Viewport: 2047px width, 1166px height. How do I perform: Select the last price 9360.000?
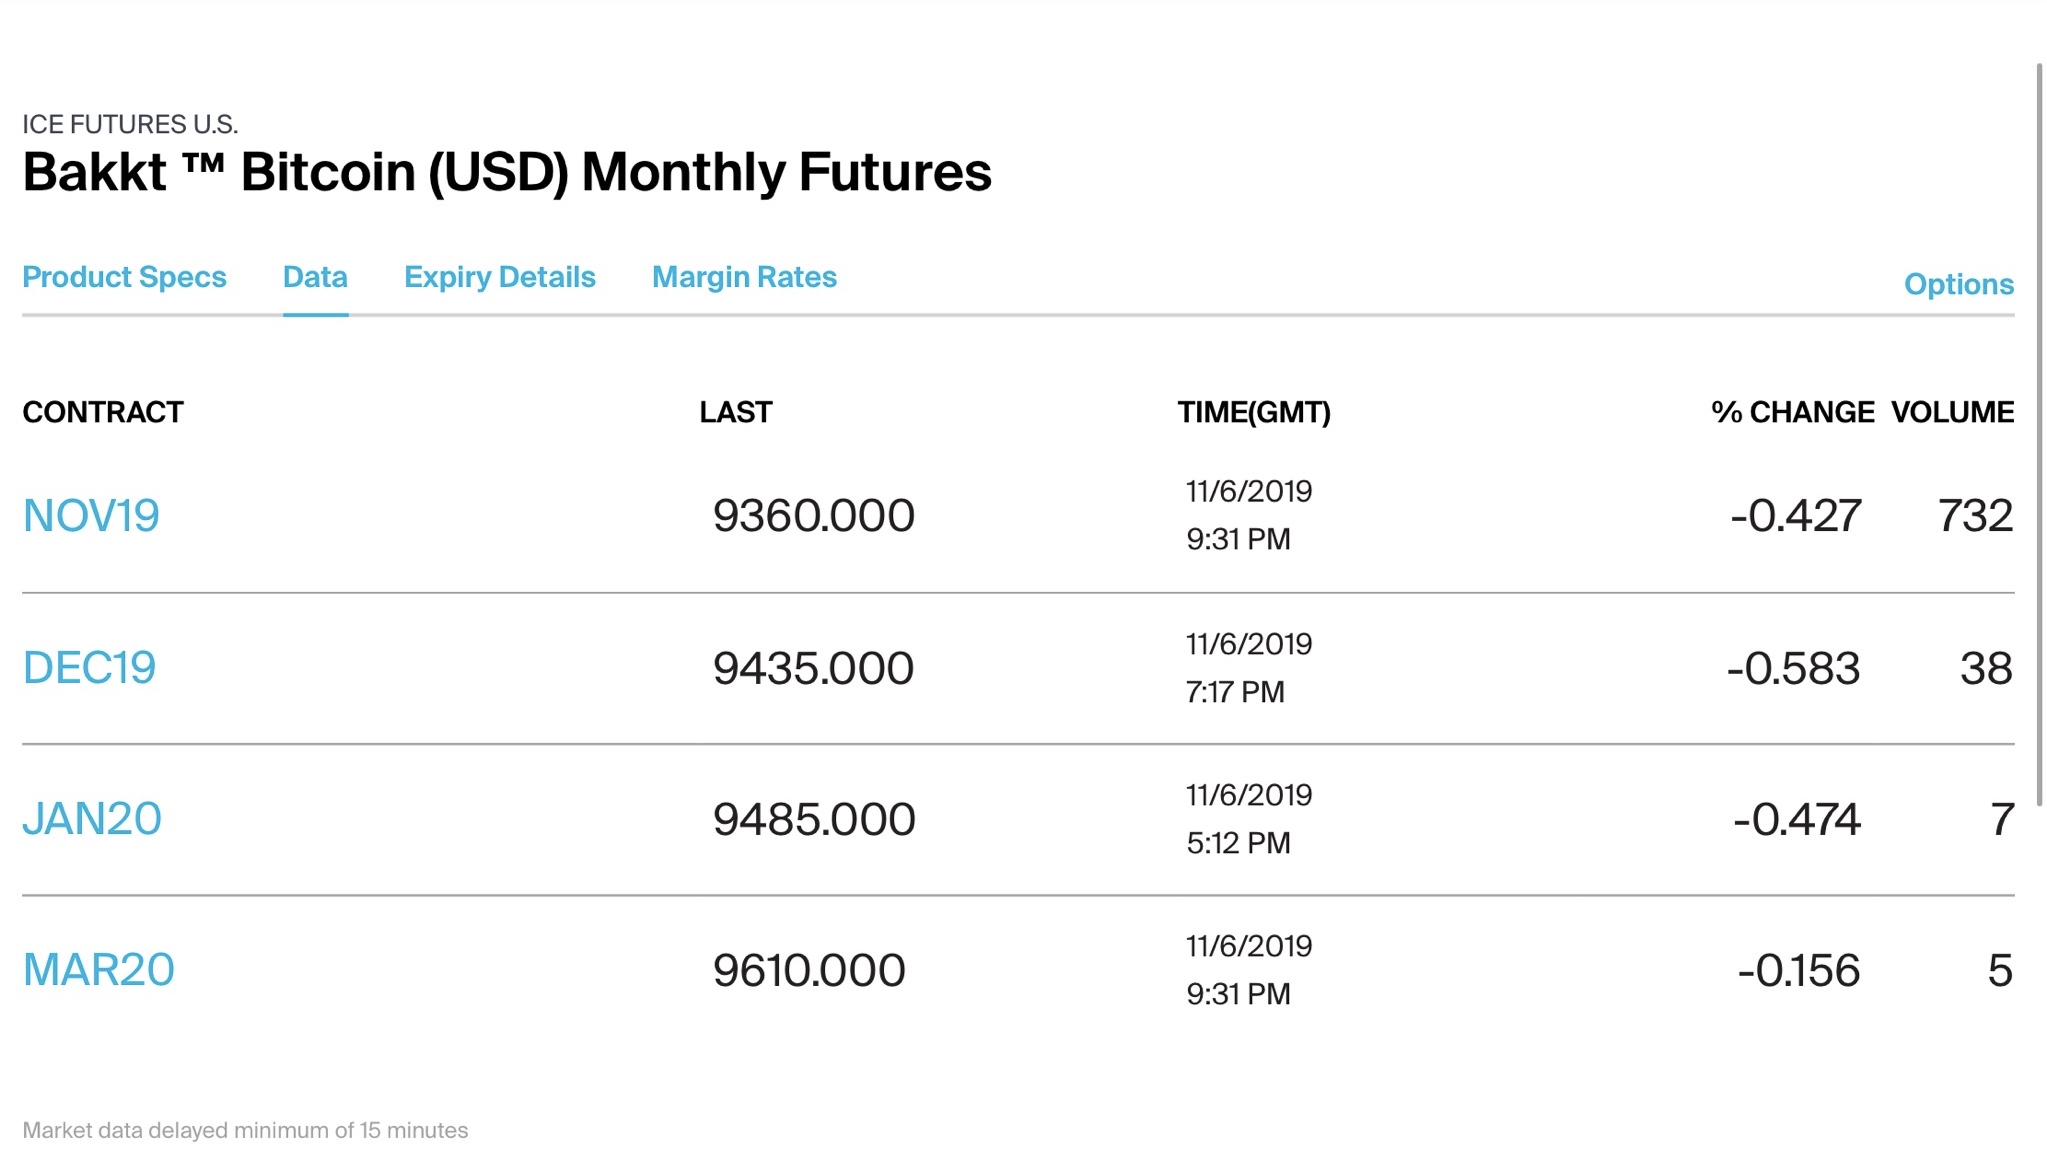[x=813, y=516]
